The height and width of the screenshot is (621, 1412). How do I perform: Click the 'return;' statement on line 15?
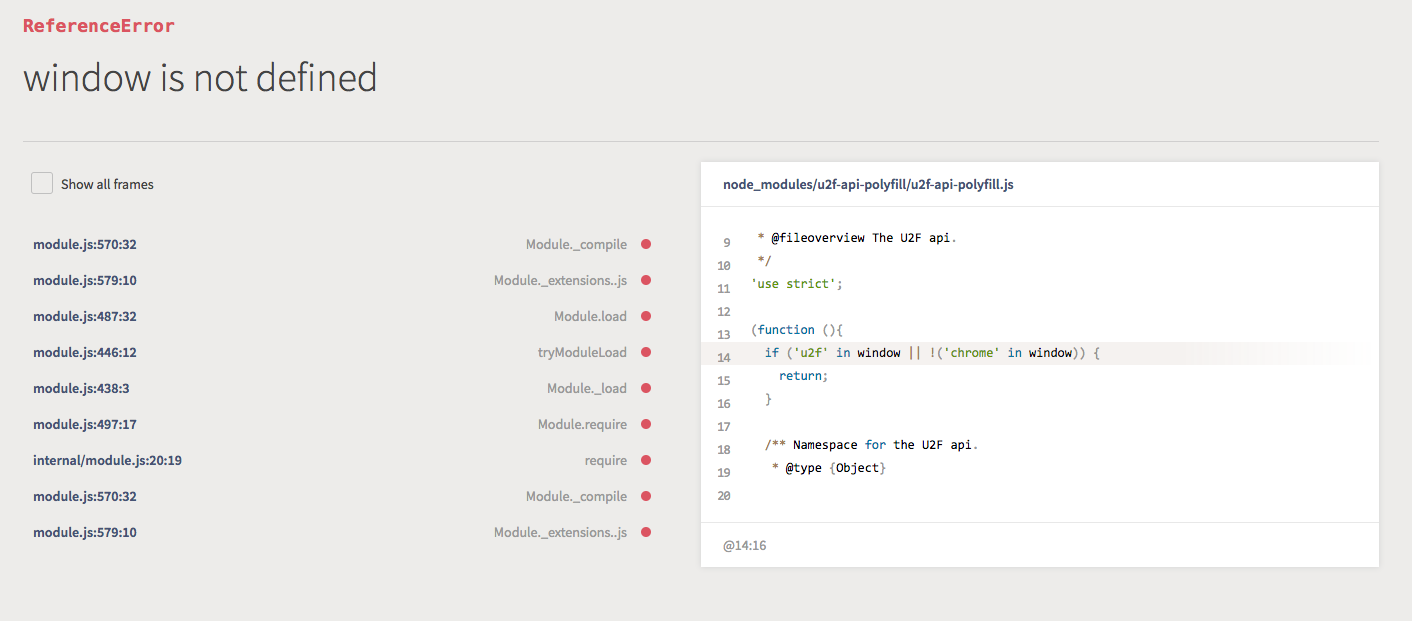pyautogui.click(x=804, y=376)
